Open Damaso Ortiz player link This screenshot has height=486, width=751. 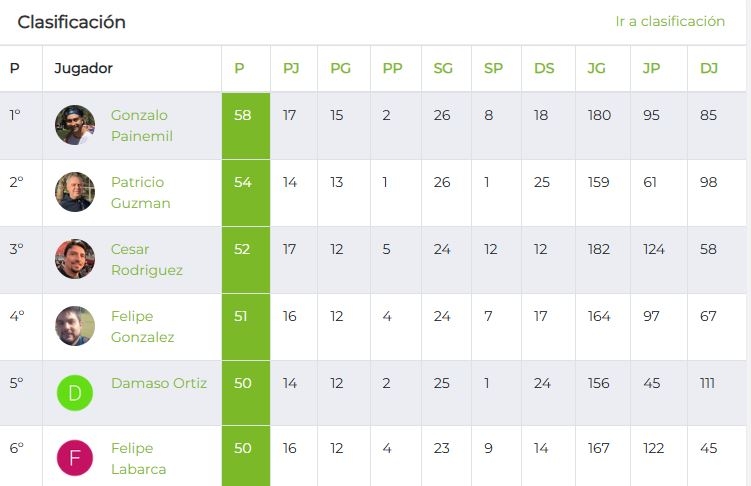159,383
